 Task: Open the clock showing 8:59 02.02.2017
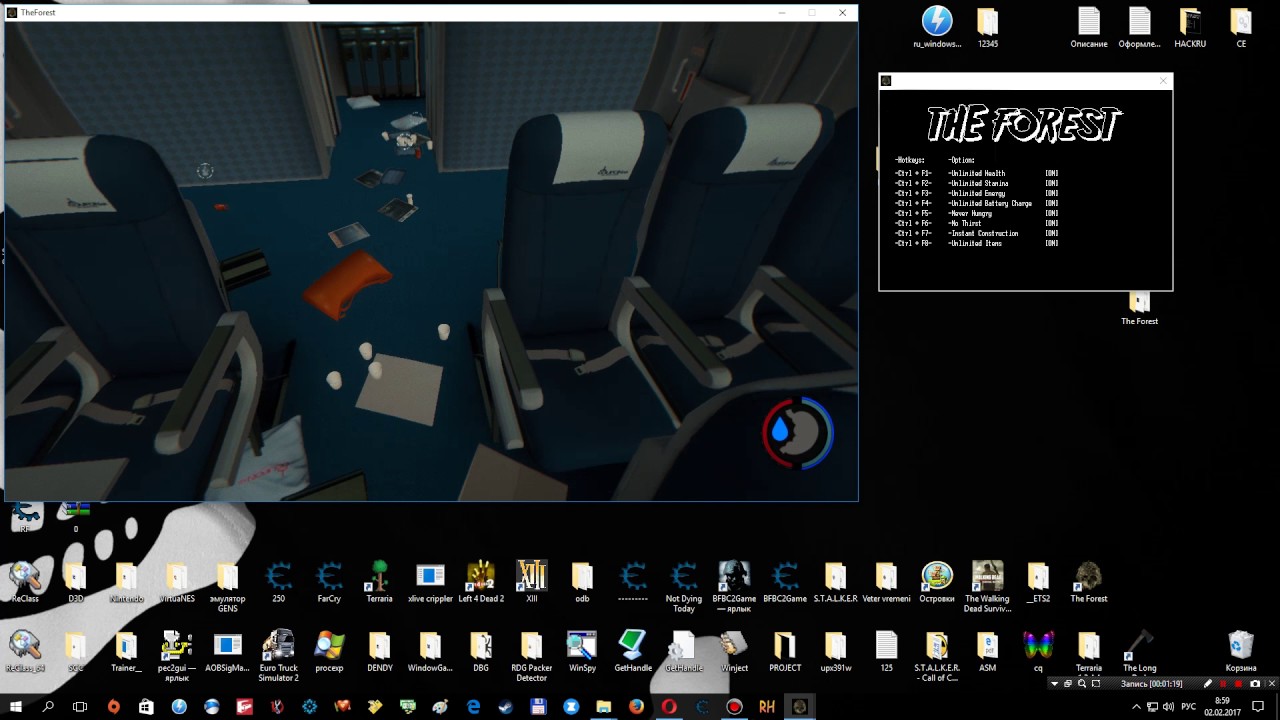tap(1221, 706)
